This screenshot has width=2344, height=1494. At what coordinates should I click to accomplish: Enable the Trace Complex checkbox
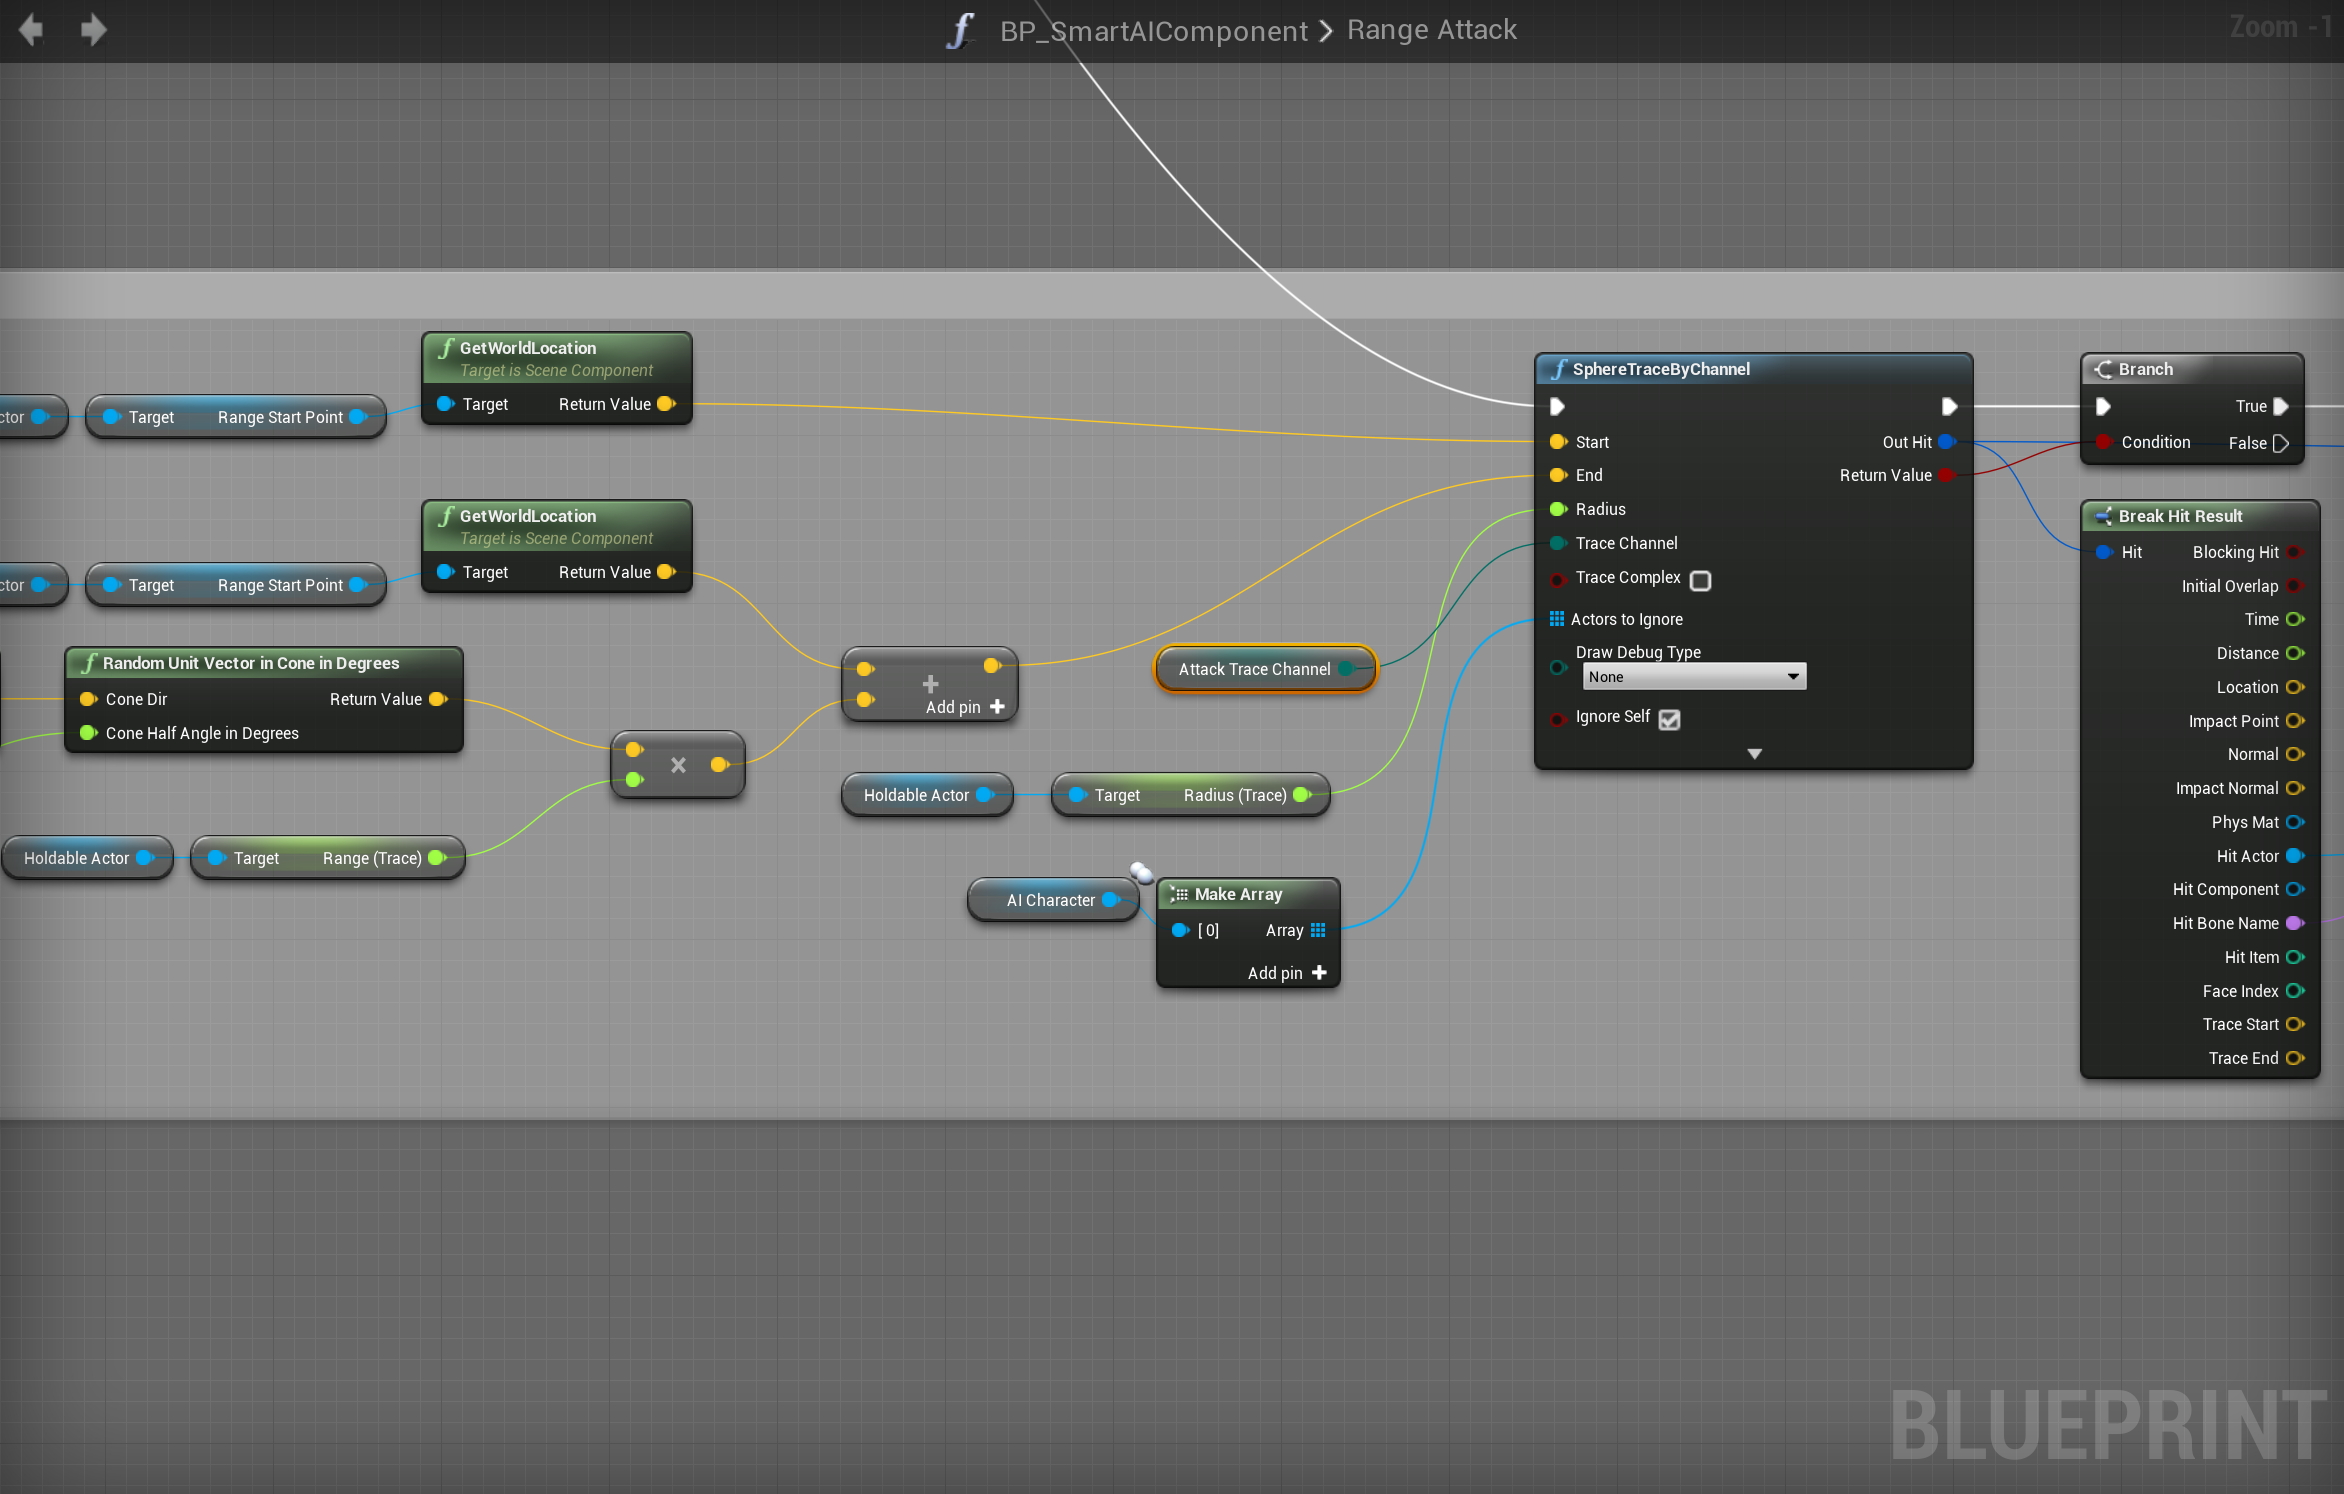1700,580
